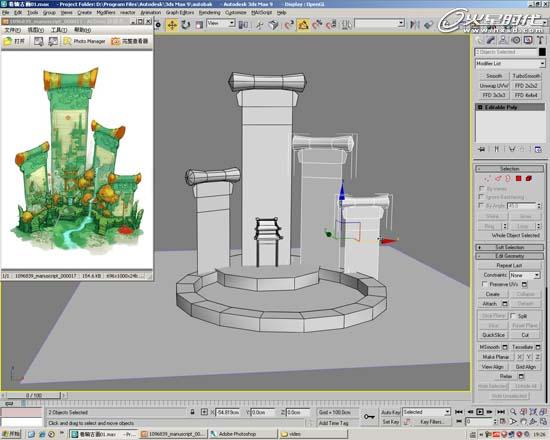This screenshot has height=440, width=550.
Task: Toggle the highlighted Angle Snap icon
Action: tap(303, 25)
